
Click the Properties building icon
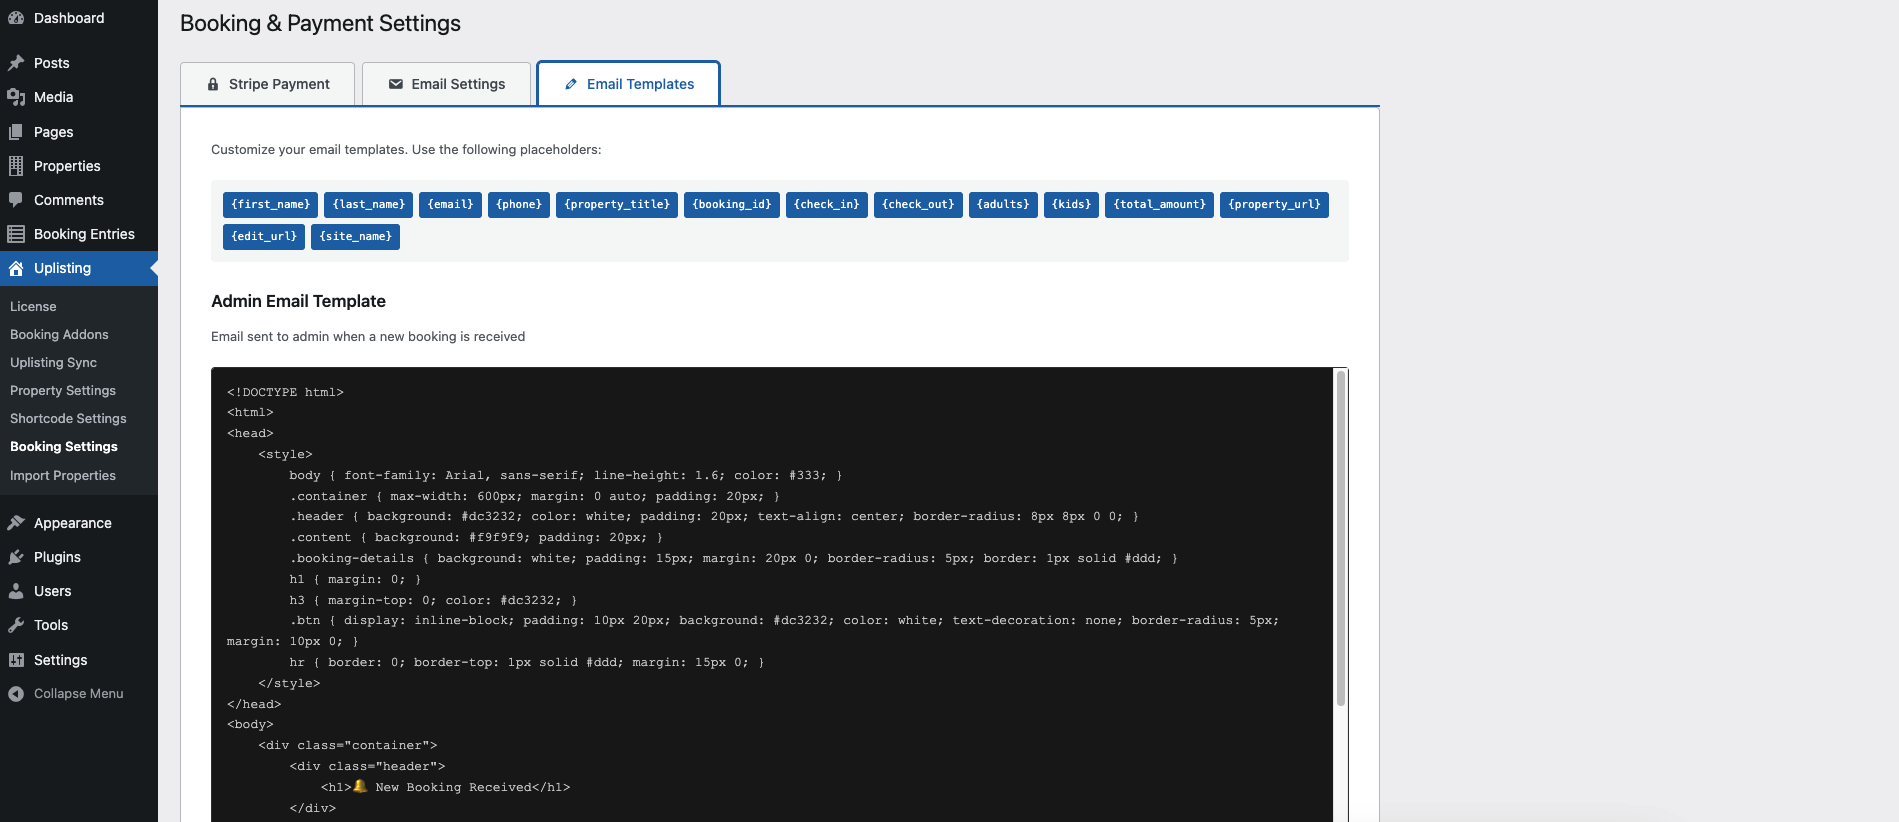[16, 166]
